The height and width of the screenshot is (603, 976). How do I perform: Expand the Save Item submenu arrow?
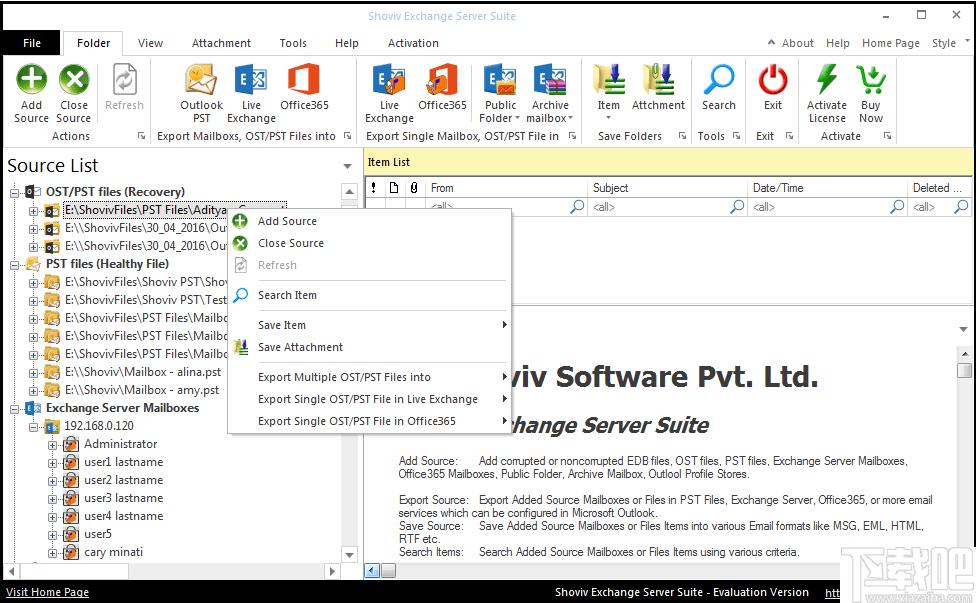coord(504,324)
